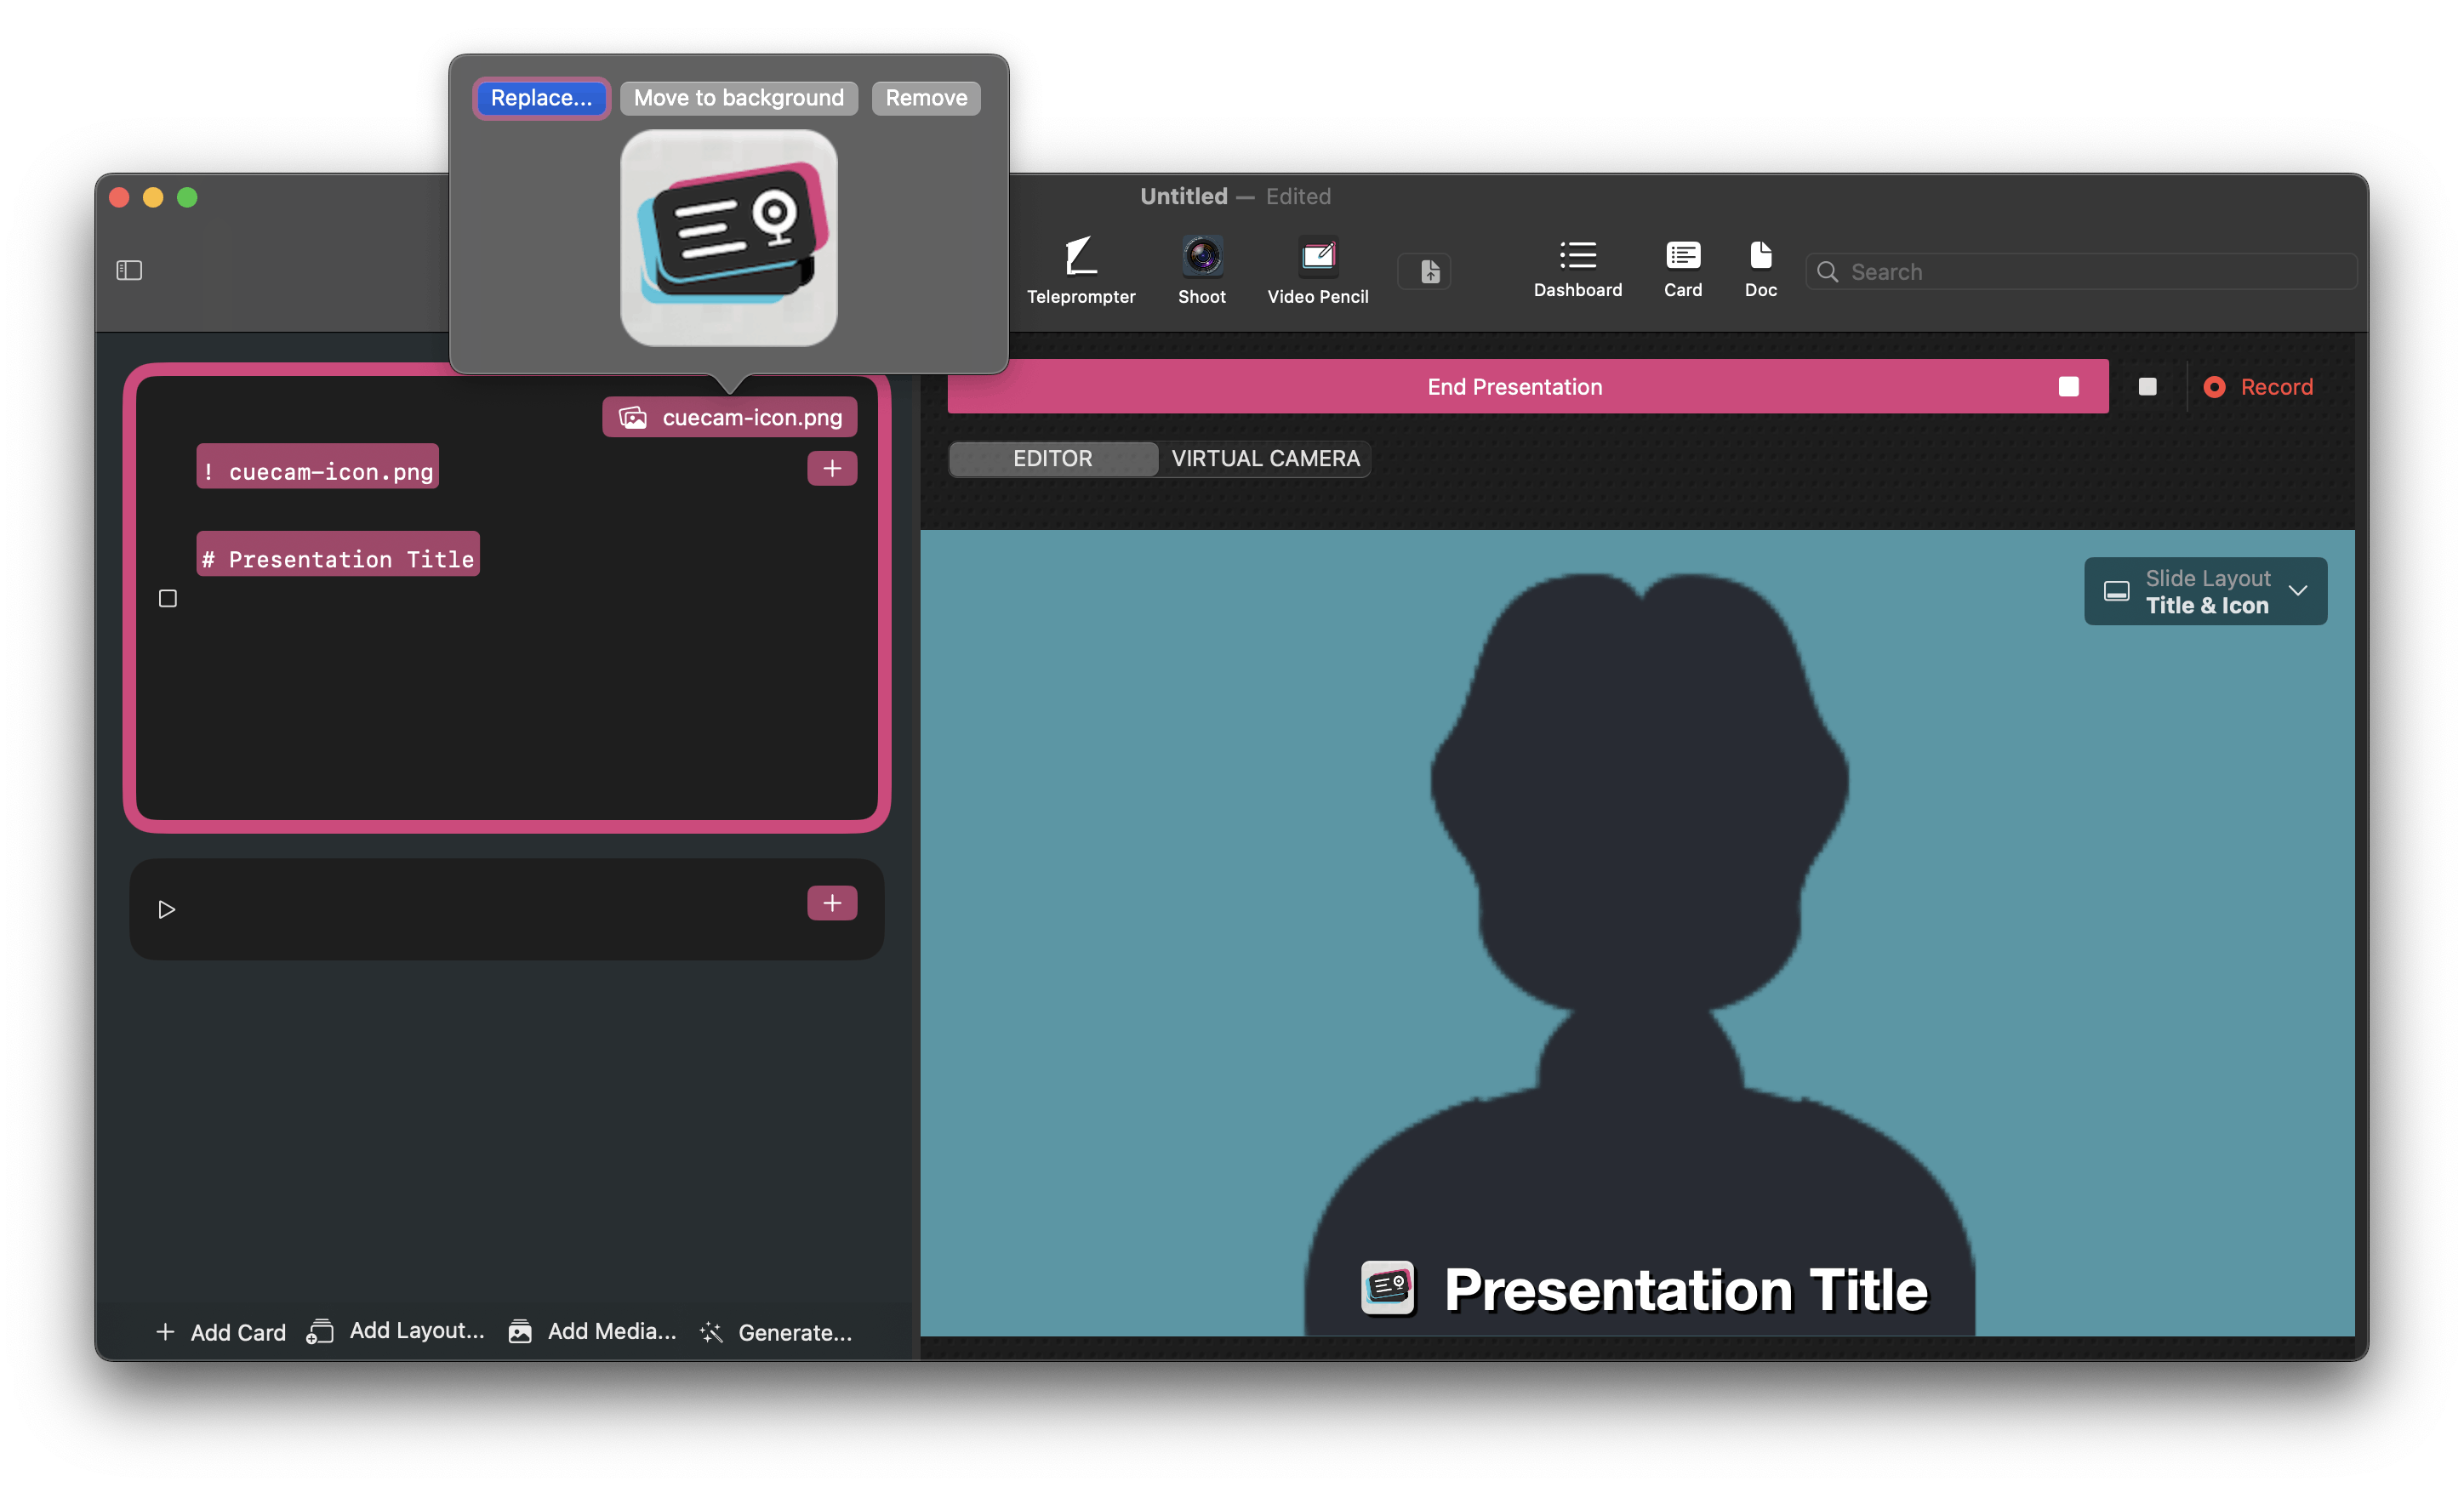Viewport: 2464px width, 1487px height.
Task: Start recording with Record button
Action: click(2258, 387)
